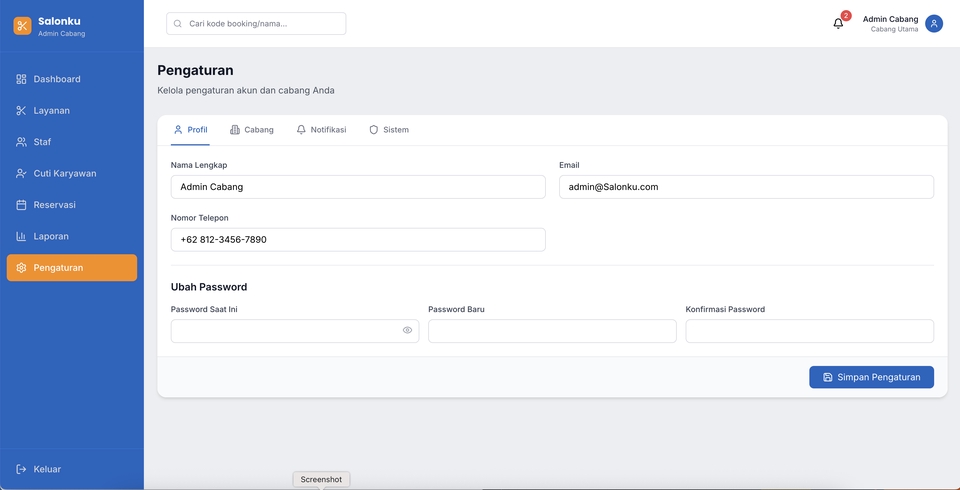Click the Password Baru field
The height and width of the screenshot is (490, 960).
552,331
